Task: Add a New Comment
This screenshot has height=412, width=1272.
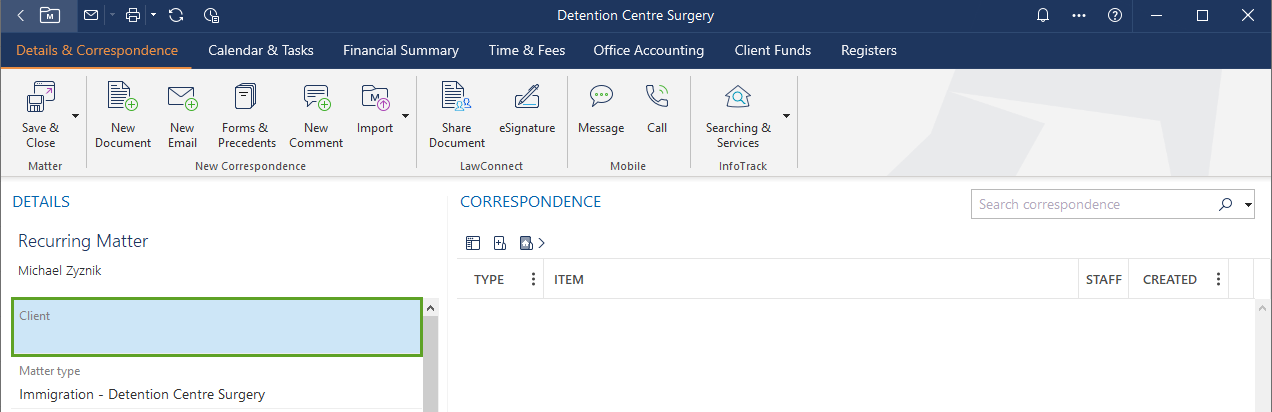Action: pos(316,98)
